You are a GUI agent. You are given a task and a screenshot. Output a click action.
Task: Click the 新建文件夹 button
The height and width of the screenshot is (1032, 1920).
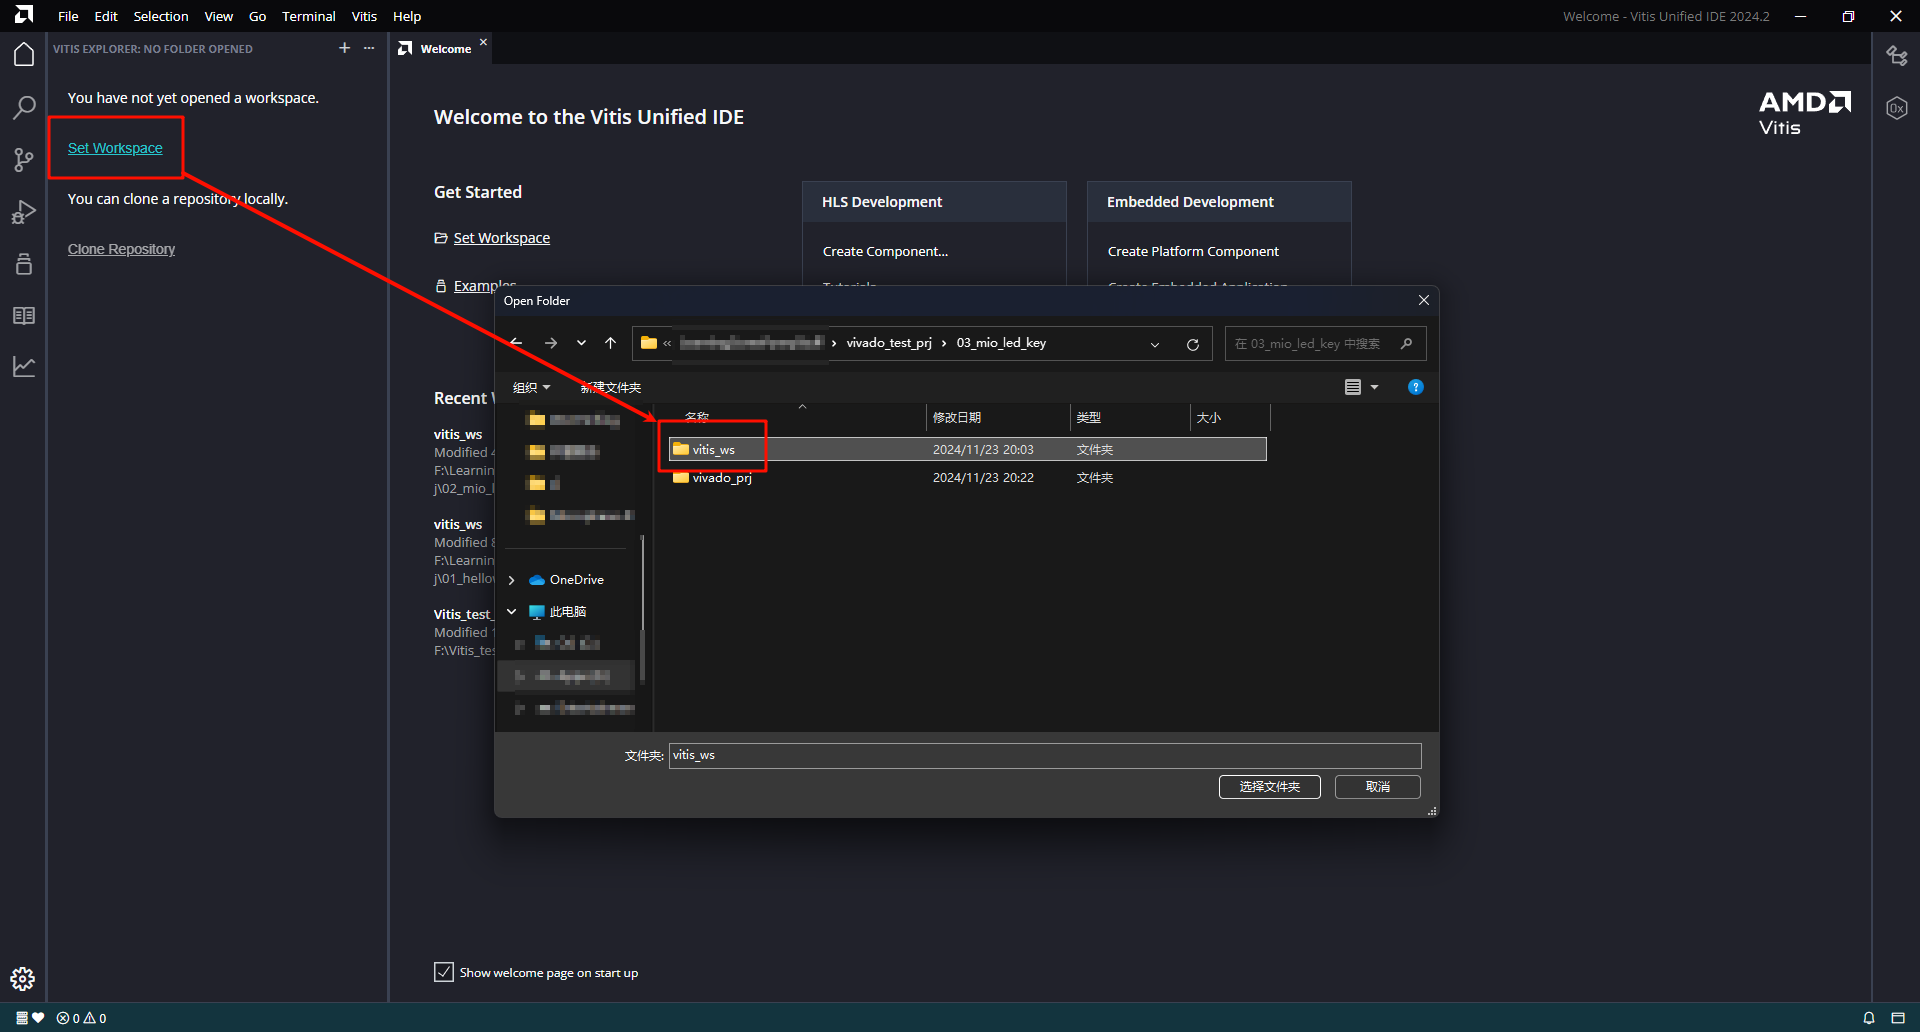[x=611, y=388]
